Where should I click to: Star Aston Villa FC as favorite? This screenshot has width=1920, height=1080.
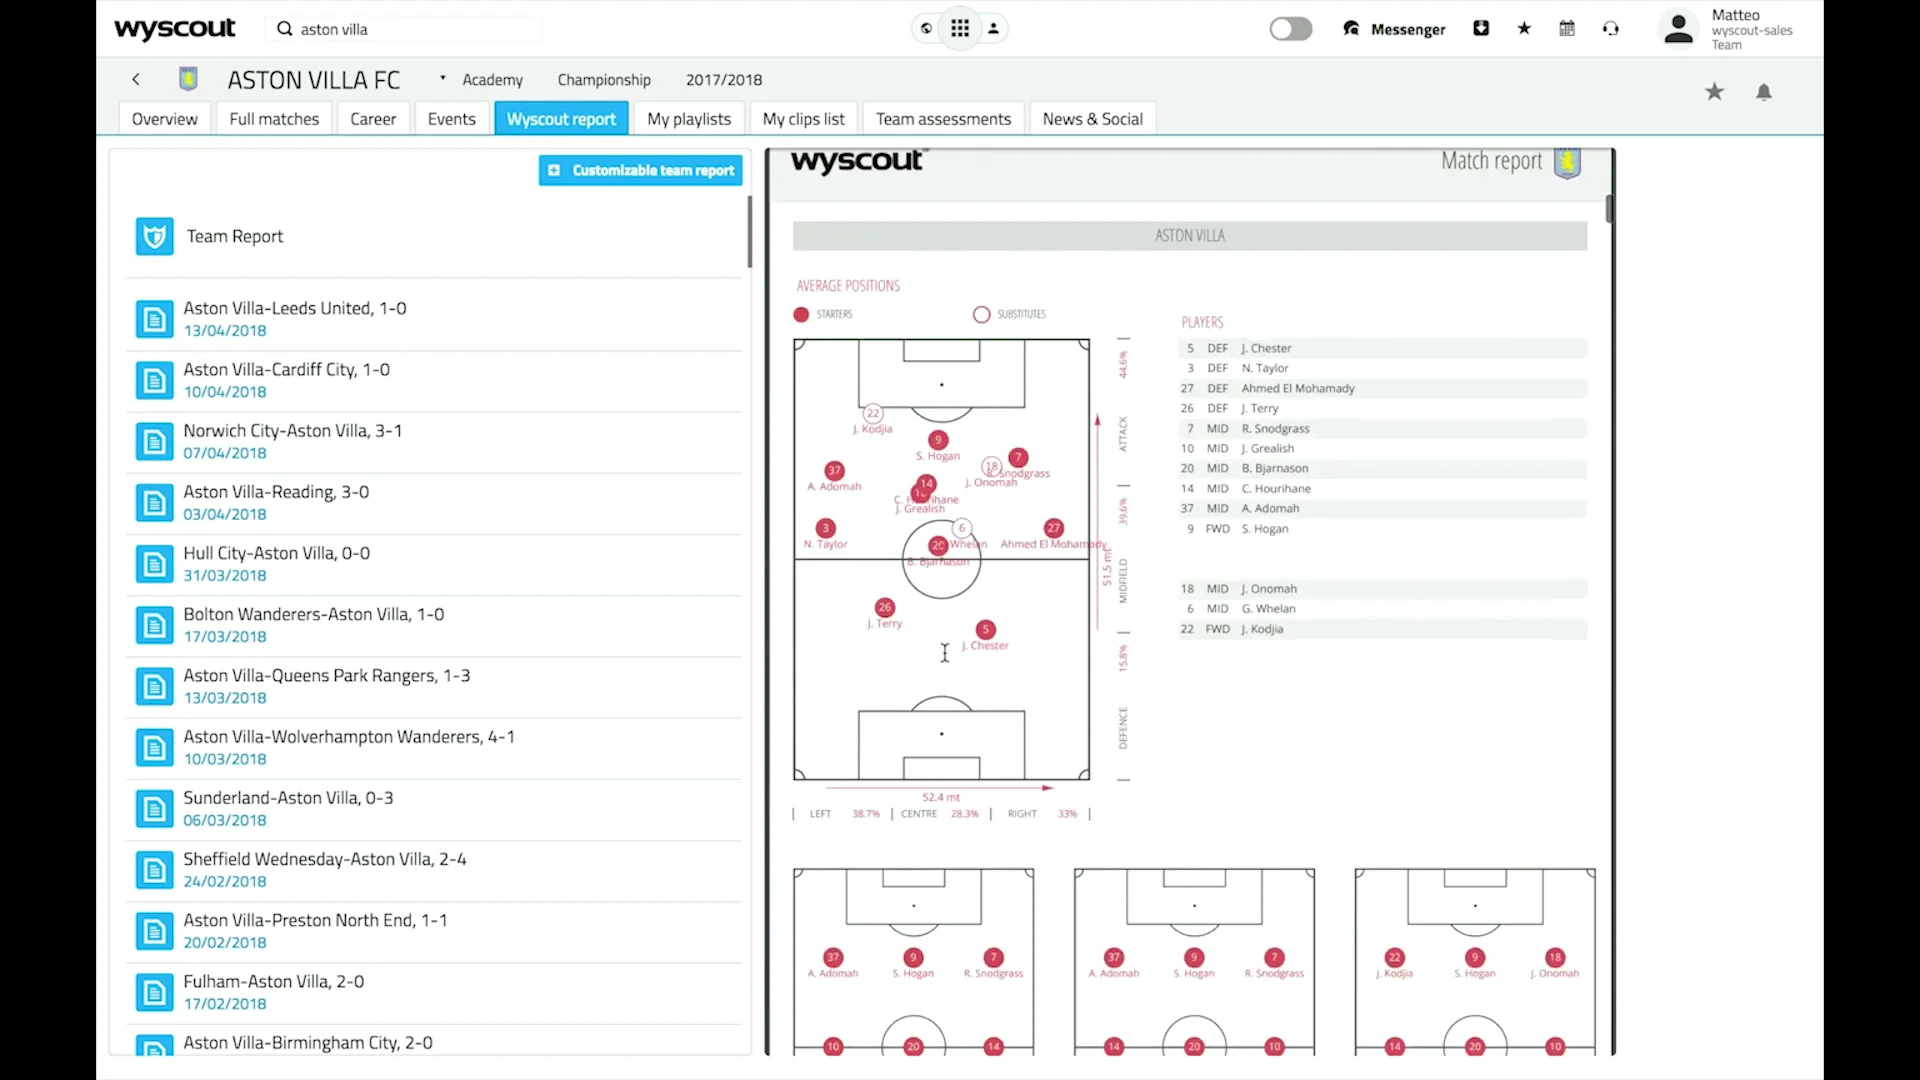(1714, 91)
